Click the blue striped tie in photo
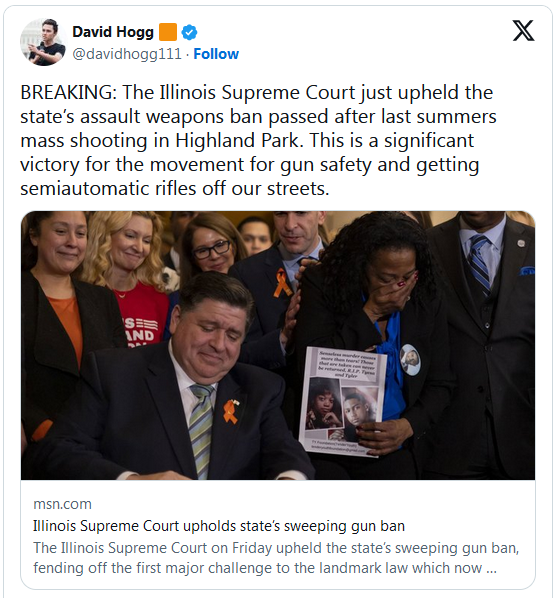This screenshot has height=598, width=560. [478, 263]
